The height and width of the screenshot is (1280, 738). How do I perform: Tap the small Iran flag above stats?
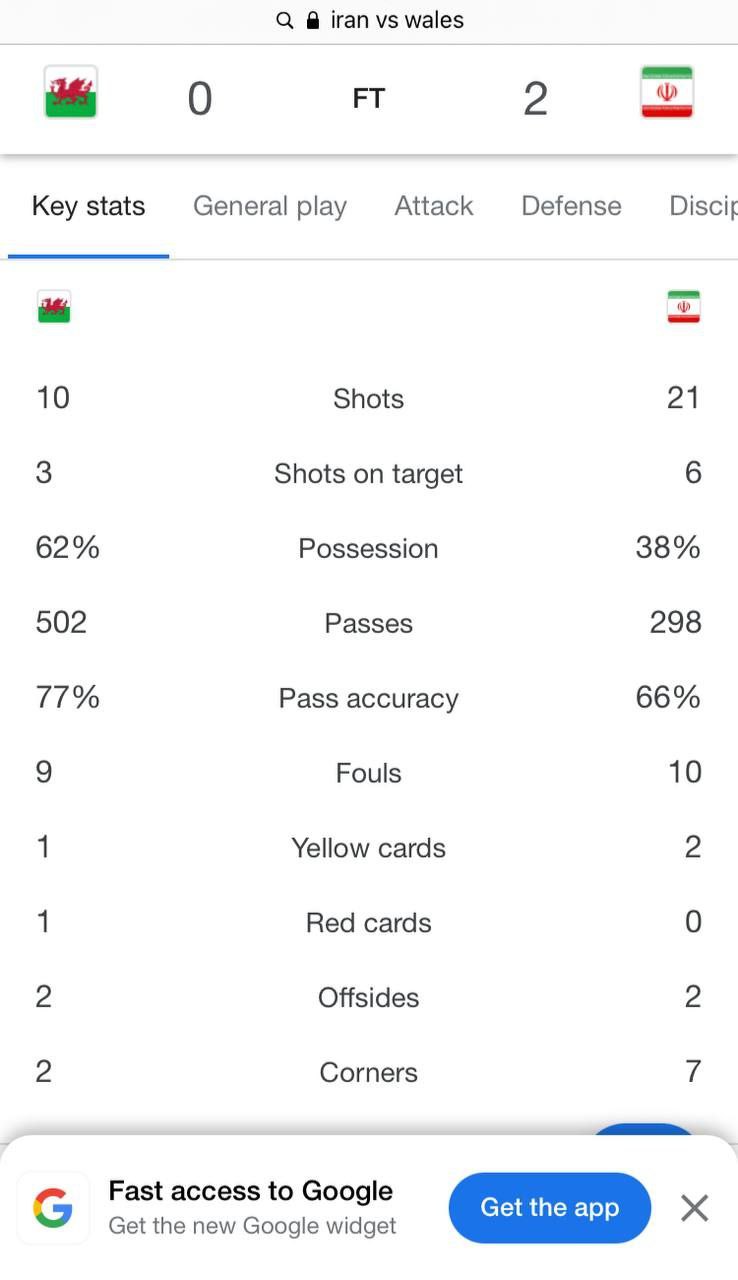pos(684,307)
